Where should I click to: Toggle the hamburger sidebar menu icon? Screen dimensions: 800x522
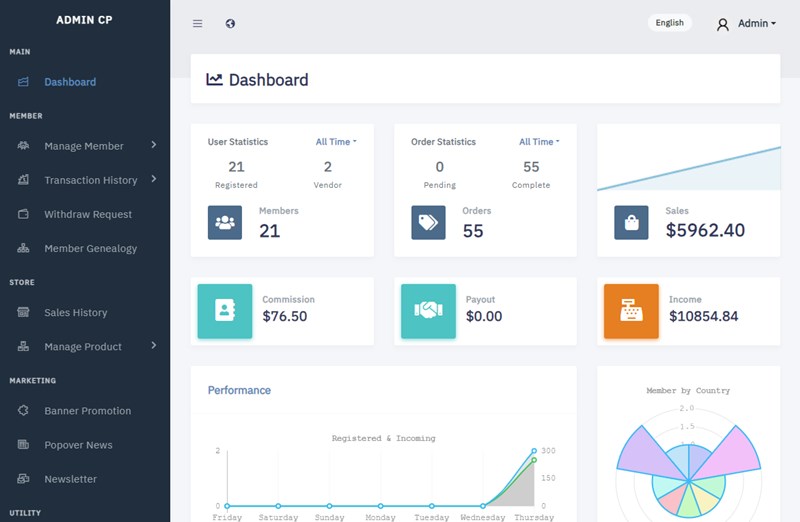pyautogui.click(x=197, y=23)
